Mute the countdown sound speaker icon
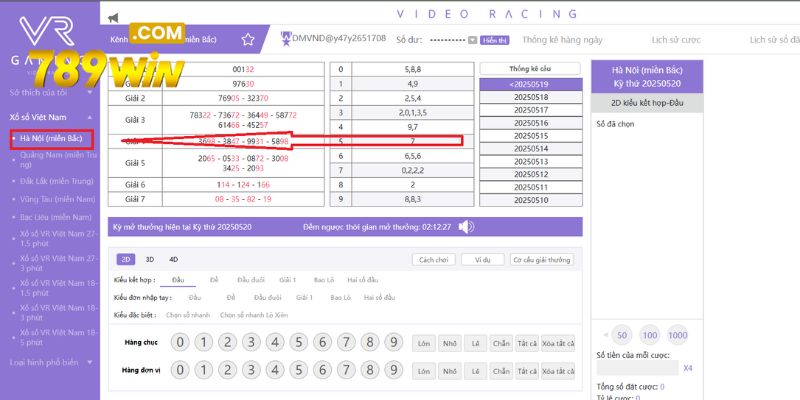Screen dimensions: 800x400 click(466, 227)
